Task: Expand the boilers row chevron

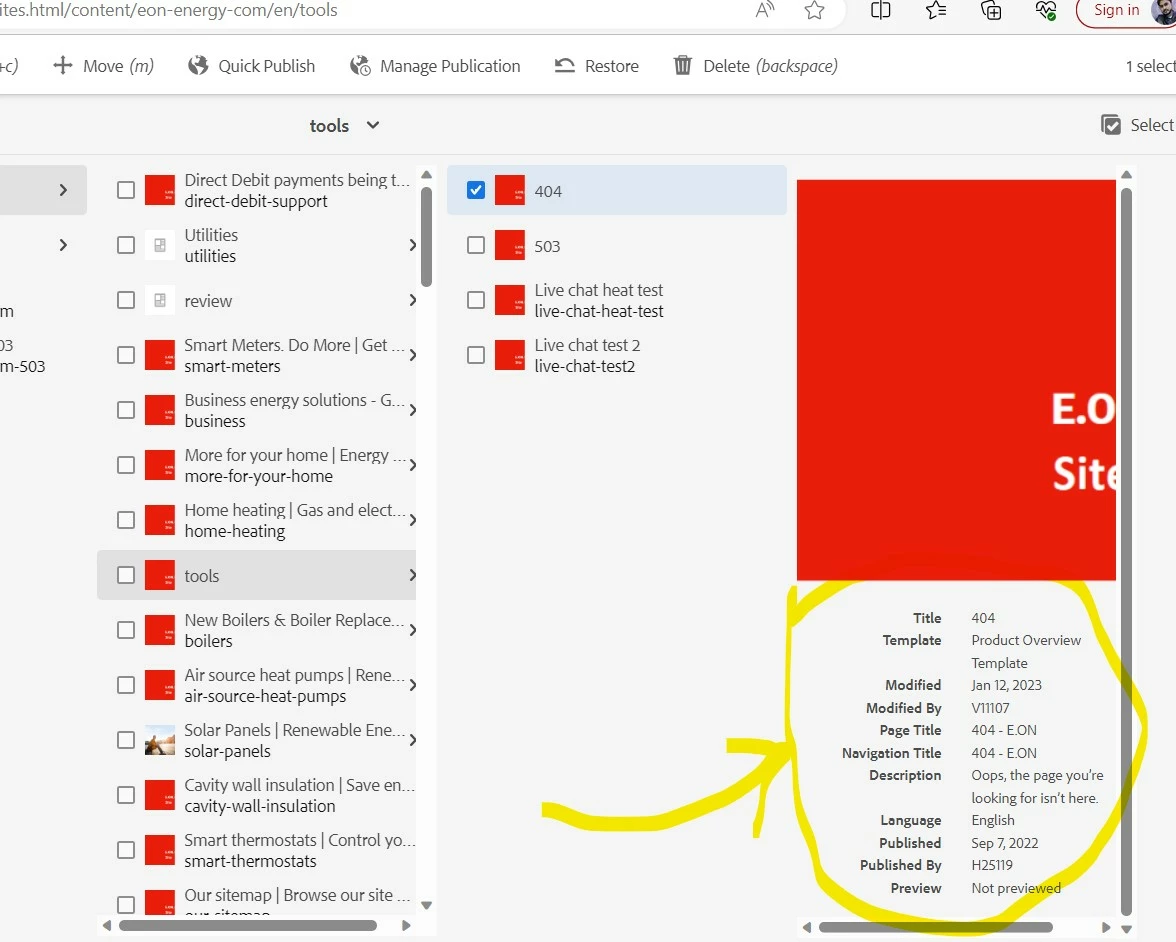Action: coord(412,630)
